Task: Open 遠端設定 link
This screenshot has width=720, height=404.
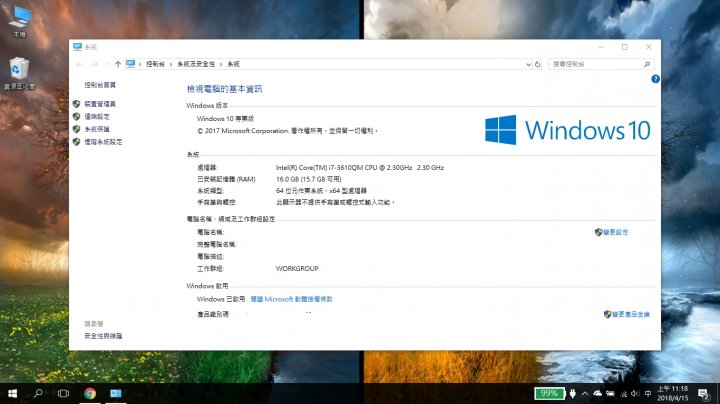Action: coord(97,117)
